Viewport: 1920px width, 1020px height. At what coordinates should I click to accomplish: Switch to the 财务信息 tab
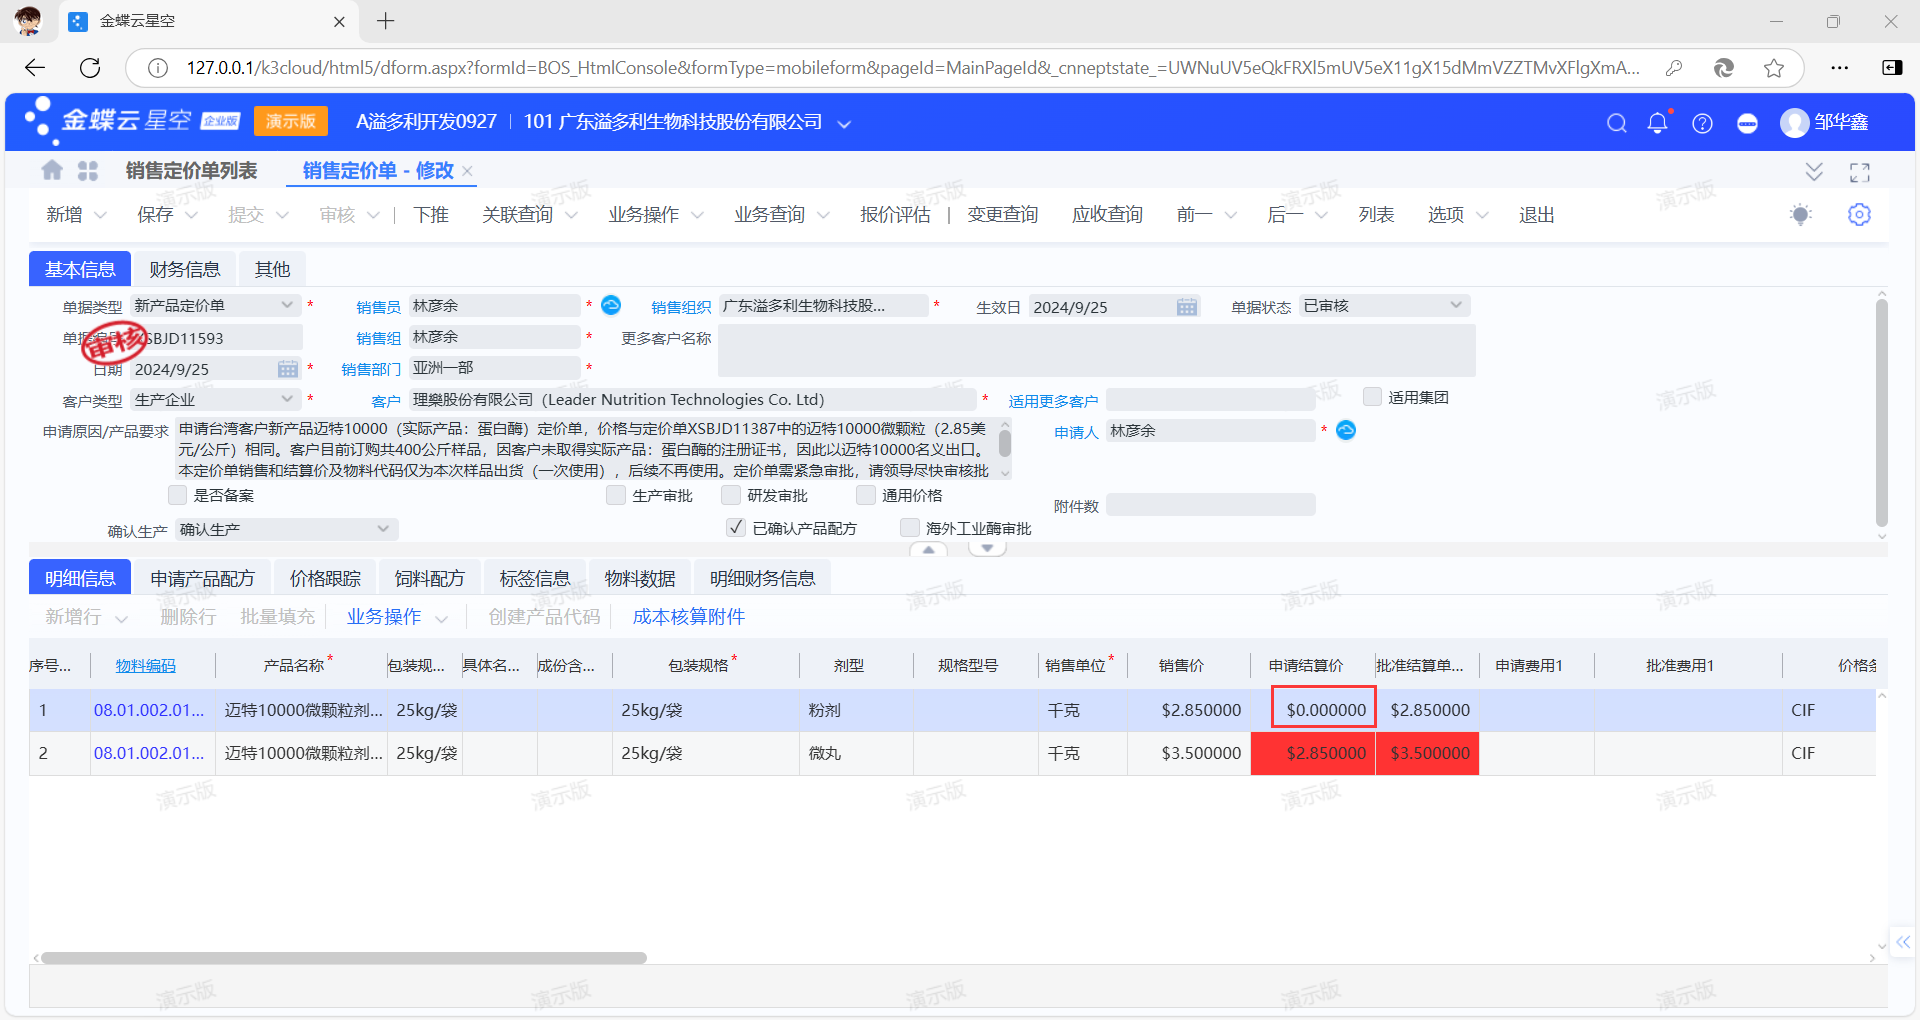(x=185, y=269)
